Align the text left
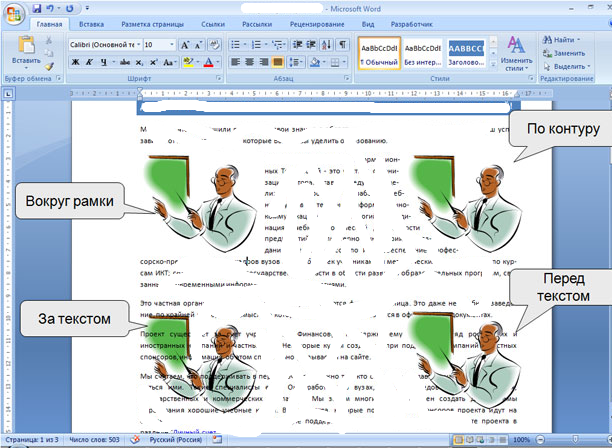Image resolution: width=612 pixels, height=448 pixels. pyautogui.click(x=235, y=62)
